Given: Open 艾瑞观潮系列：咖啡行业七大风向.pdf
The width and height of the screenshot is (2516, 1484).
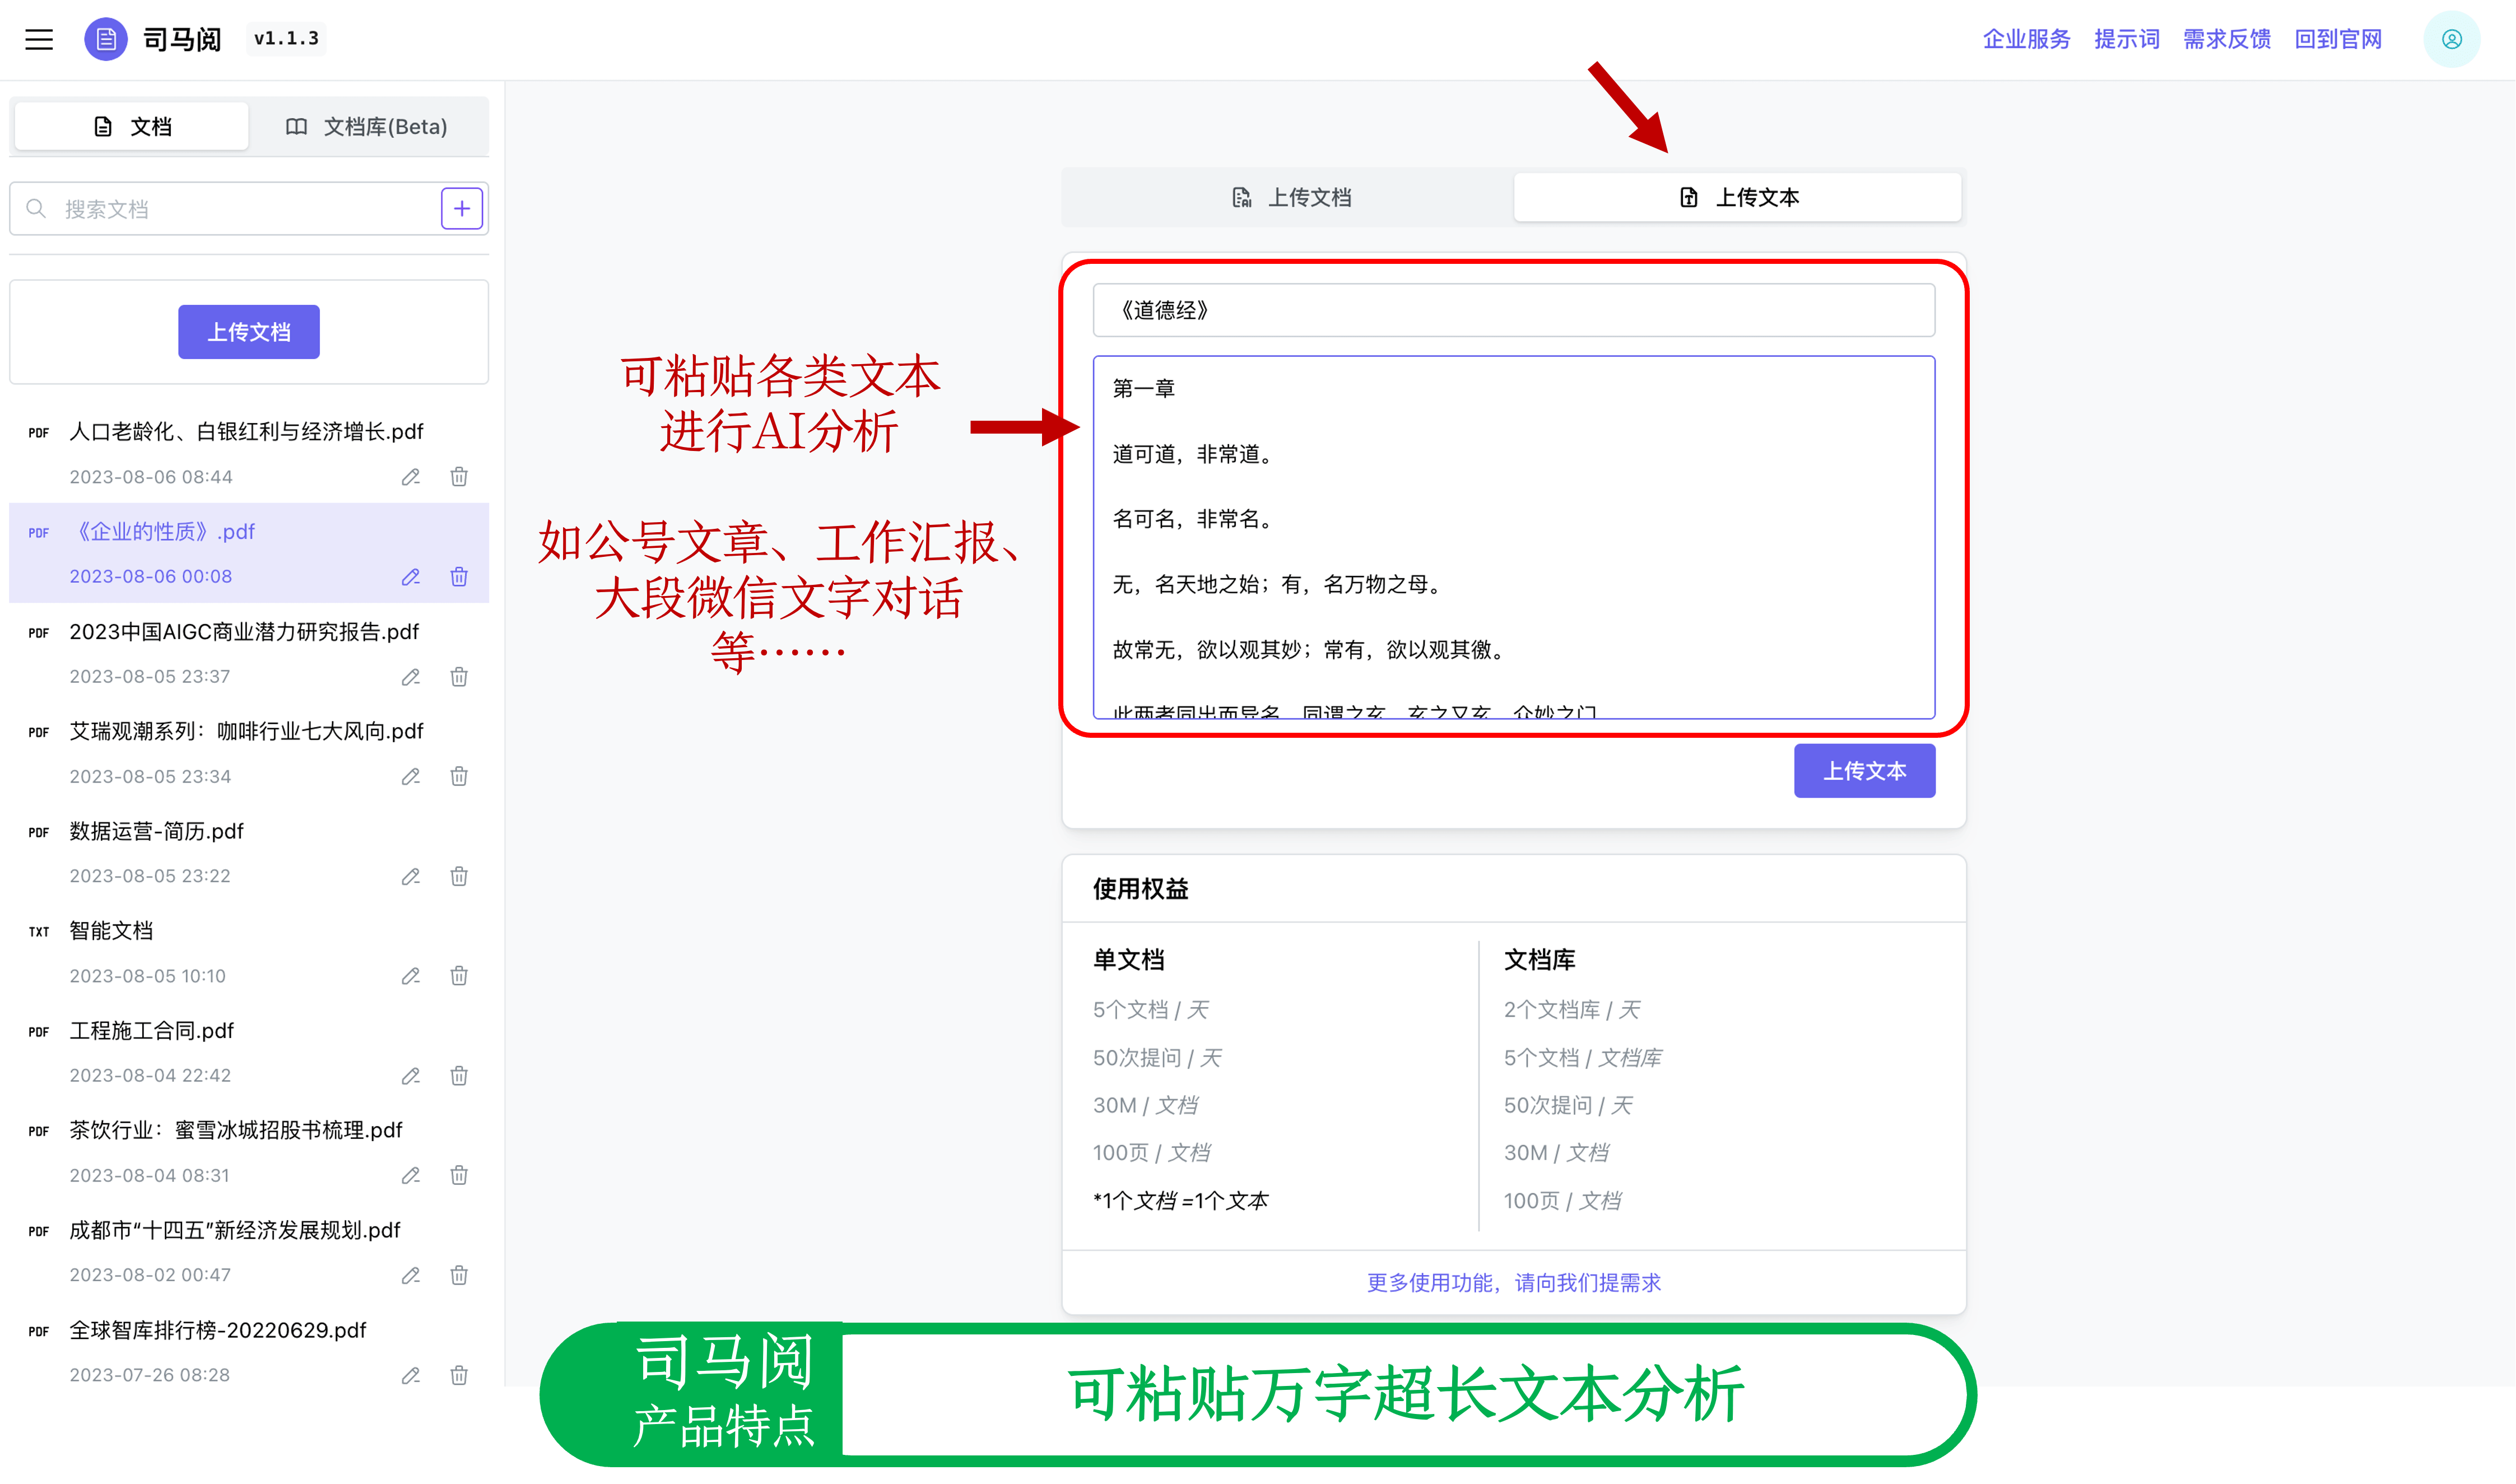Looking at the screenshot, I should [x=246, y=732].
